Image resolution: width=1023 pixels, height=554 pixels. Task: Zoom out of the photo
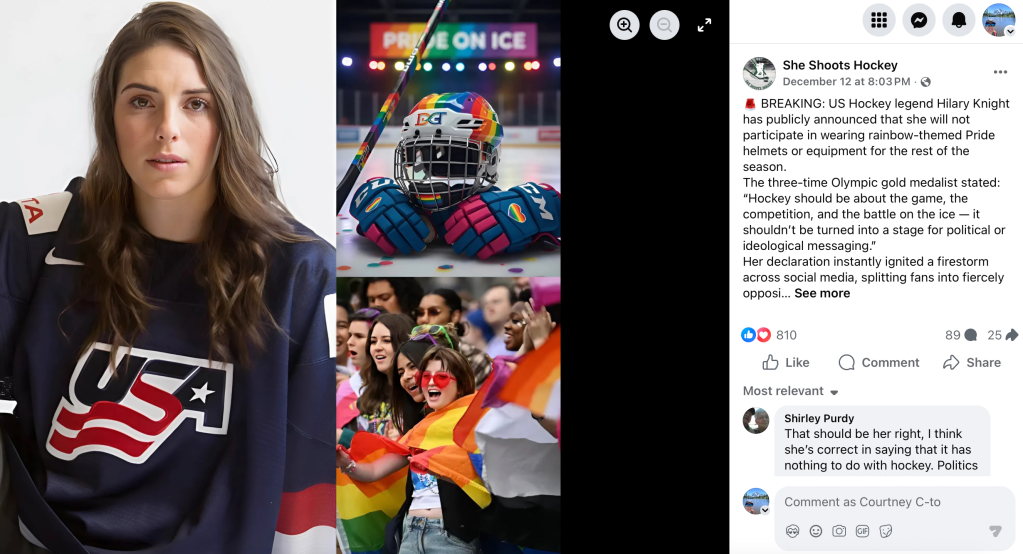(664, 25)
